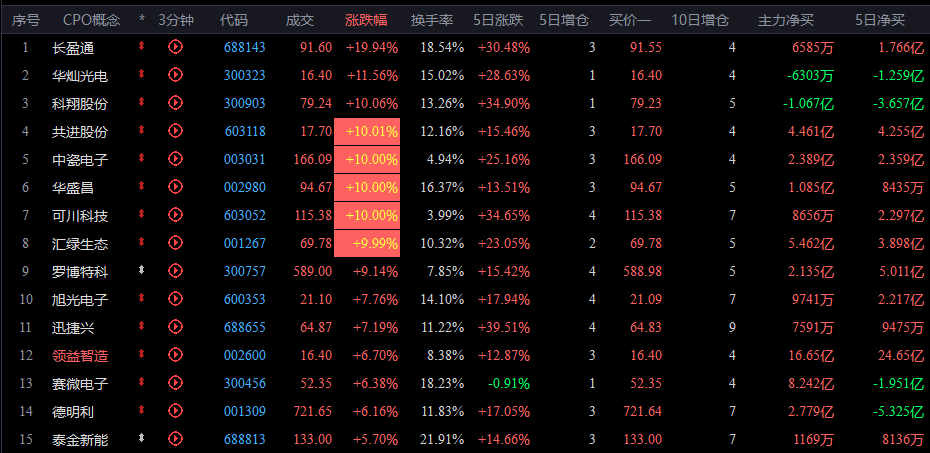The width and height of the screenshot is (930, 453).
Task: Click the 代码 column header
Action: click(234, 20)
